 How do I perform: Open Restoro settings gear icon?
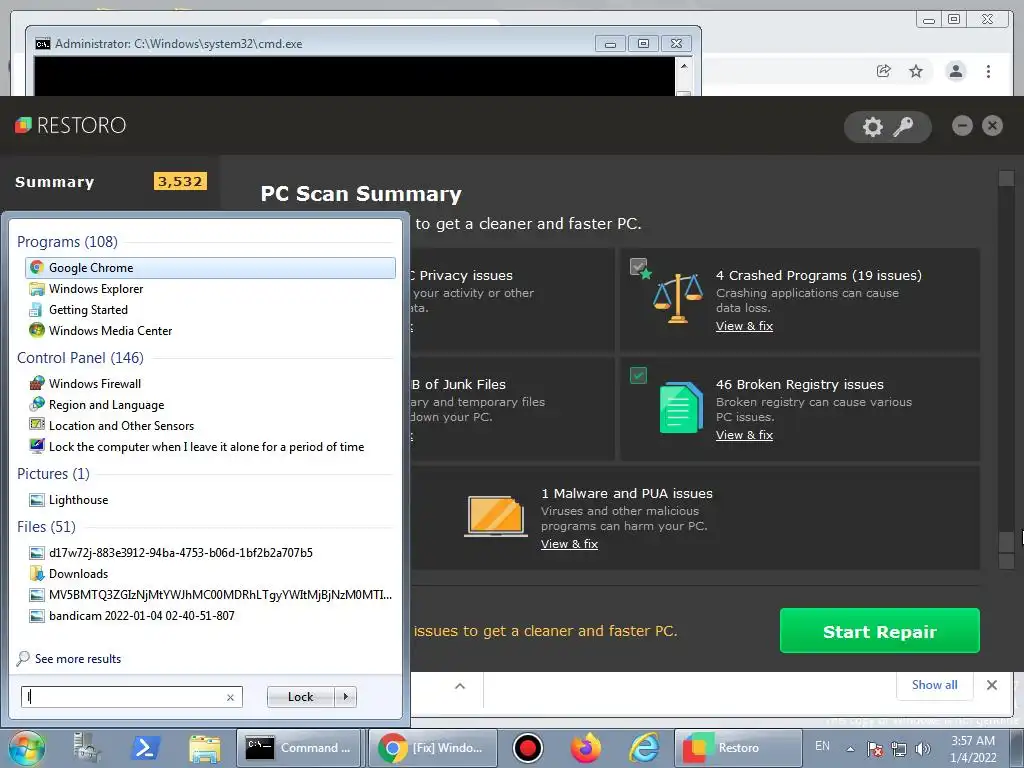coord(872,127)
